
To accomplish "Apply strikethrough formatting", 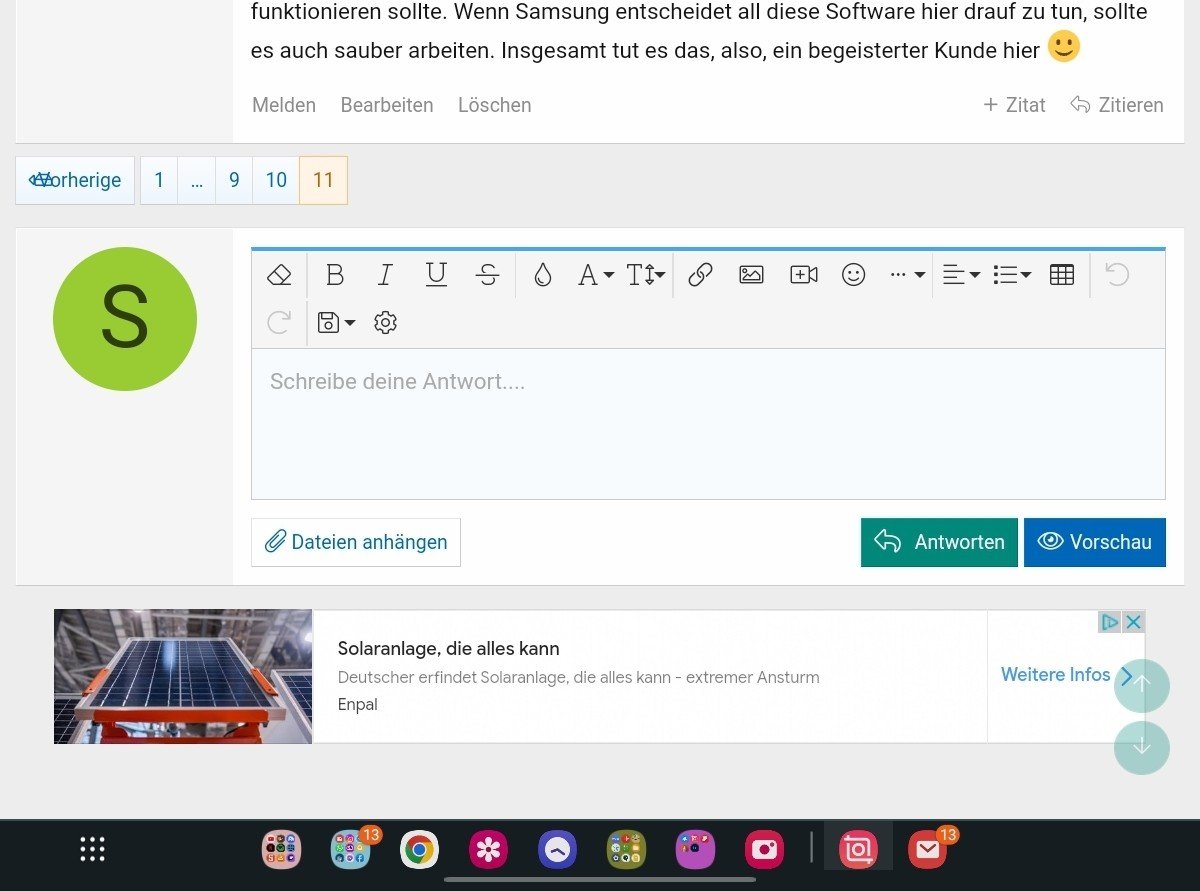I will (488, 275).
